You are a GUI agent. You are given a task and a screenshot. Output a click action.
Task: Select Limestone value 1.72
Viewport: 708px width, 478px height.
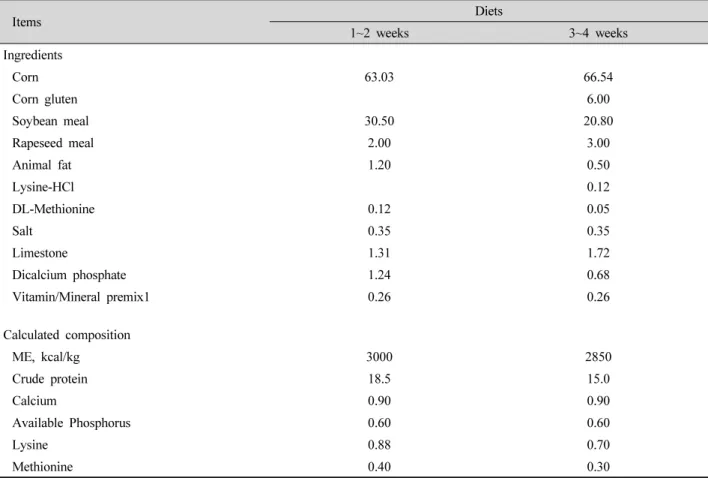click(598, 253)
